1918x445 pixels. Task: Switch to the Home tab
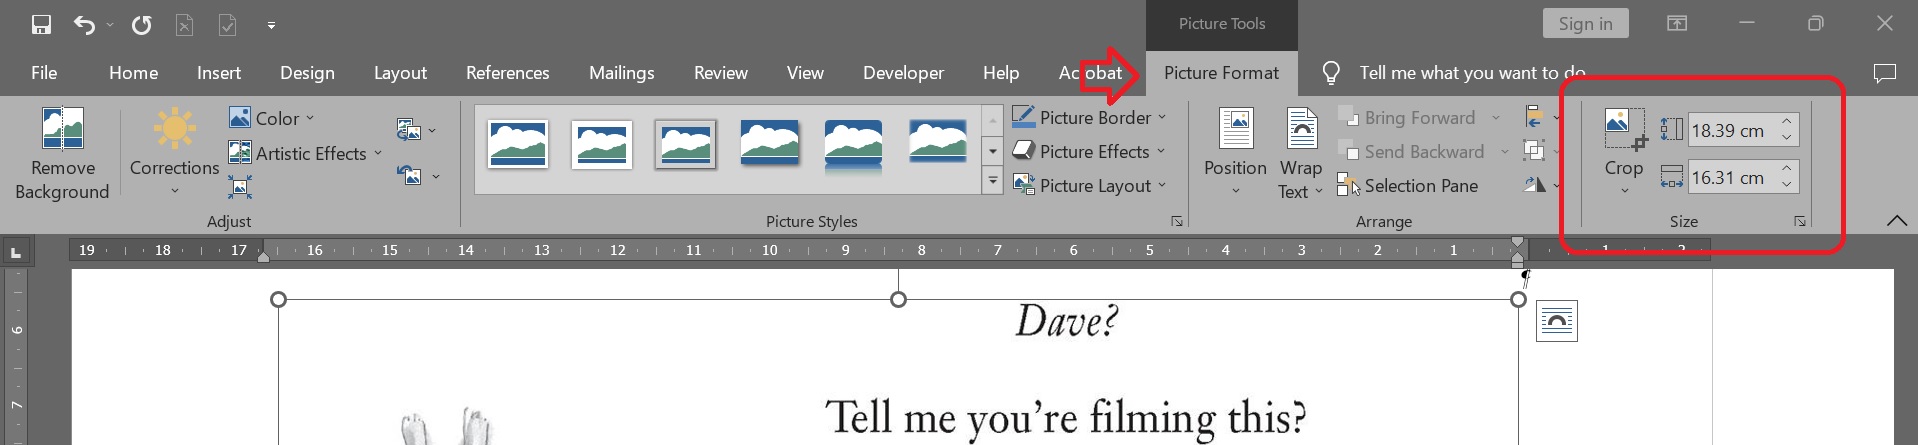click(x=134, y=73)
